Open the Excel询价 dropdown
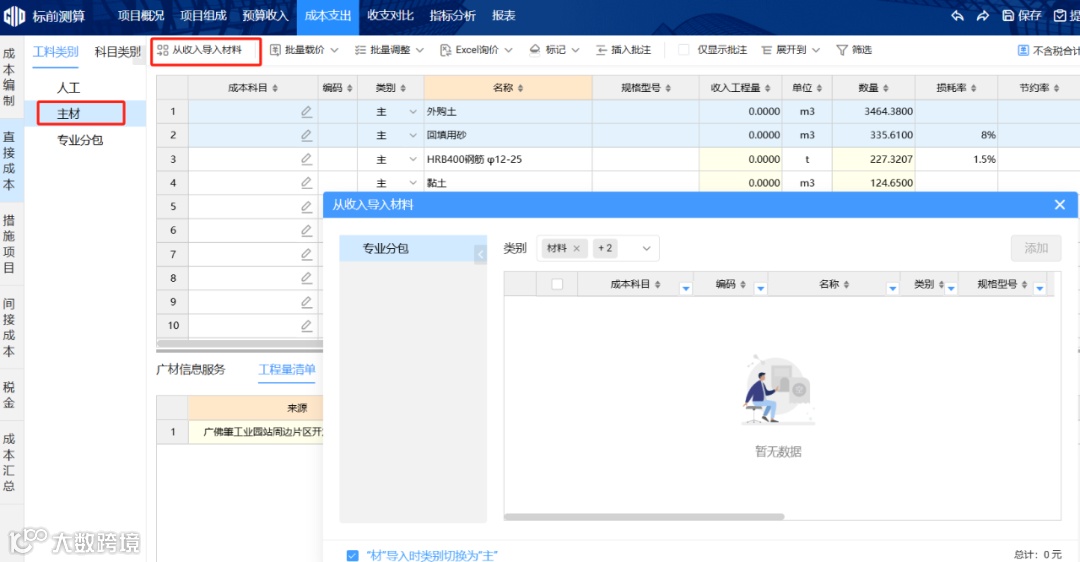 [476, 50]
